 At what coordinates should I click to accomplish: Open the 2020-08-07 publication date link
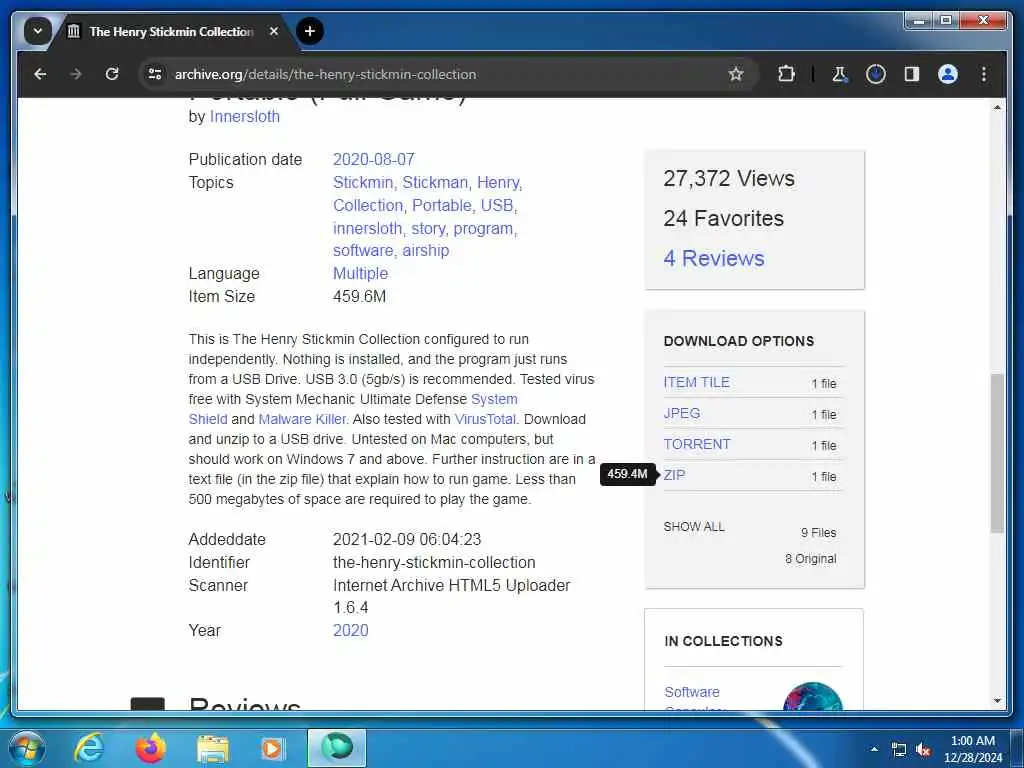pos(374,159)
